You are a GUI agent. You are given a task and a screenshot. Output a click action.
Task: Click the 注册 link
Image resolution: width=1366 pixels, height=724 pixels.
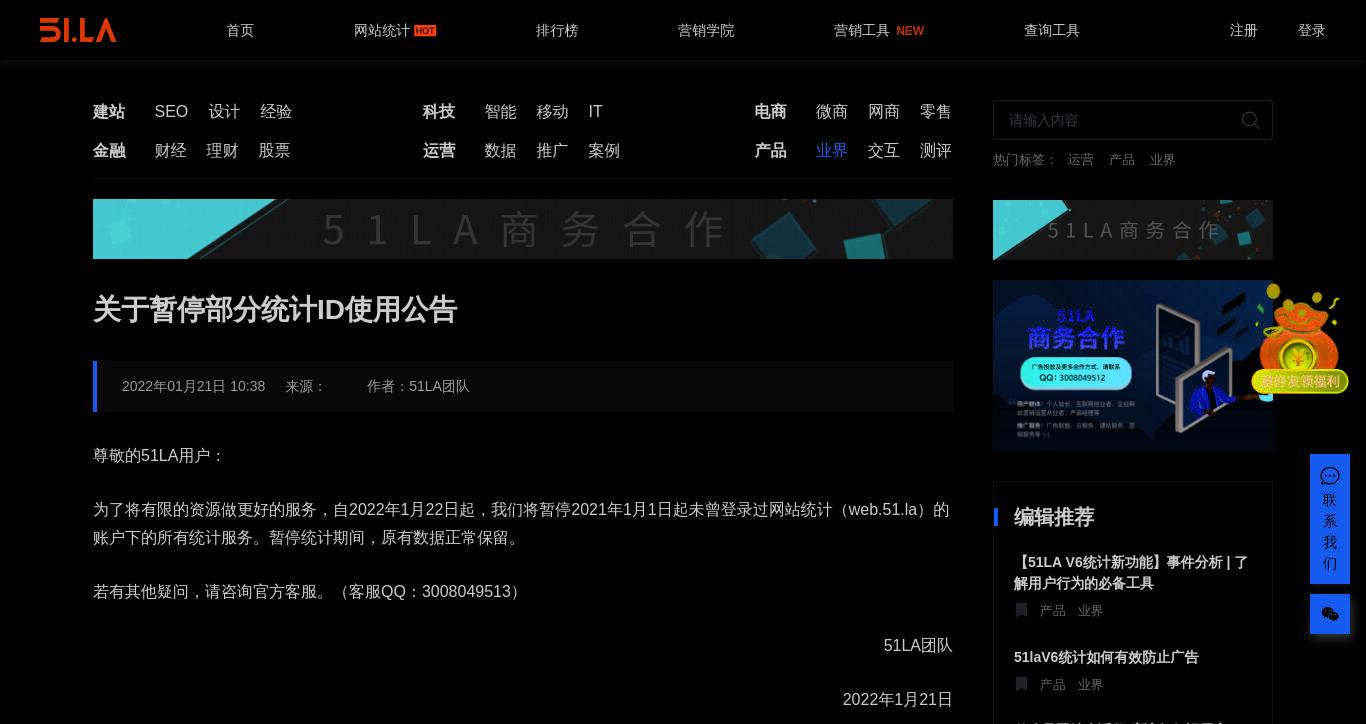click(x=1244, y=30)
